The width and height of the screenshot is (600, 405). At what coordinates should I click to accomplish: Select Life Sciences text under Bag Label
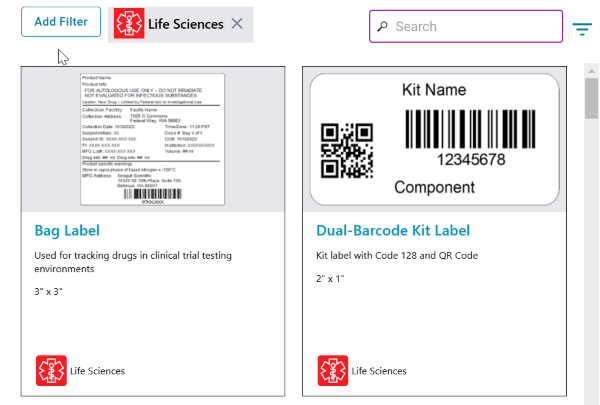coord(98,371)
